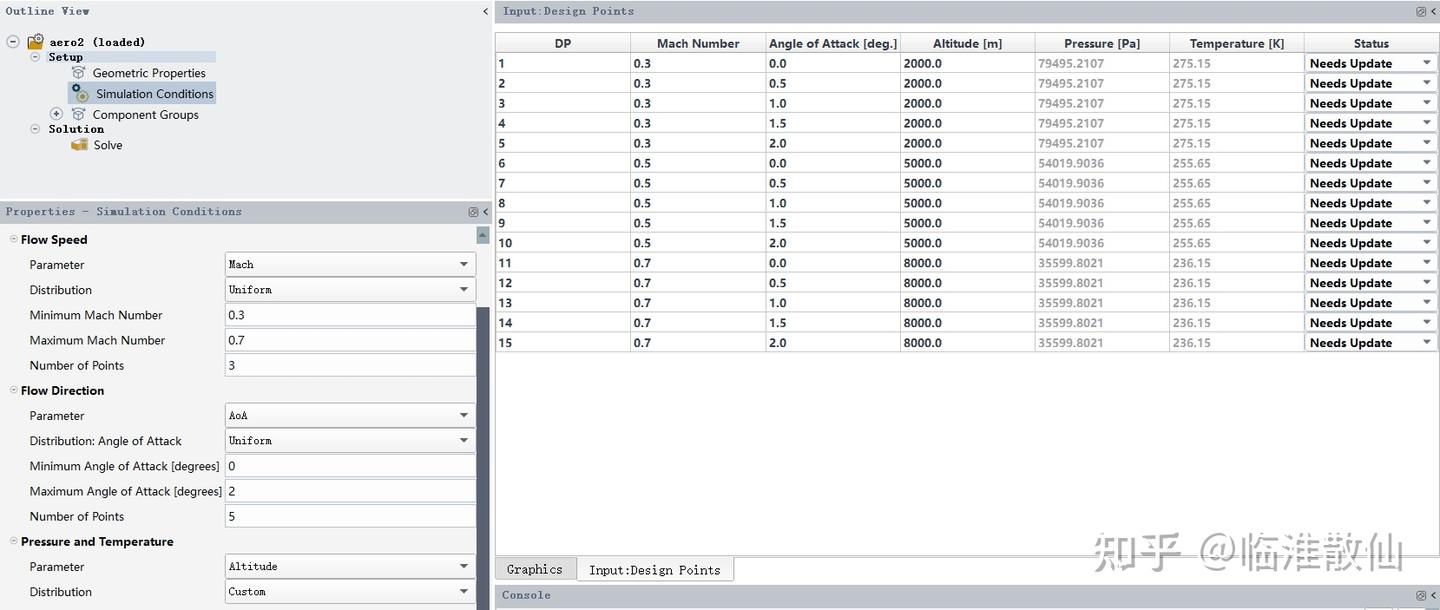Click Altitude cell of design point 11

[968, 263]
